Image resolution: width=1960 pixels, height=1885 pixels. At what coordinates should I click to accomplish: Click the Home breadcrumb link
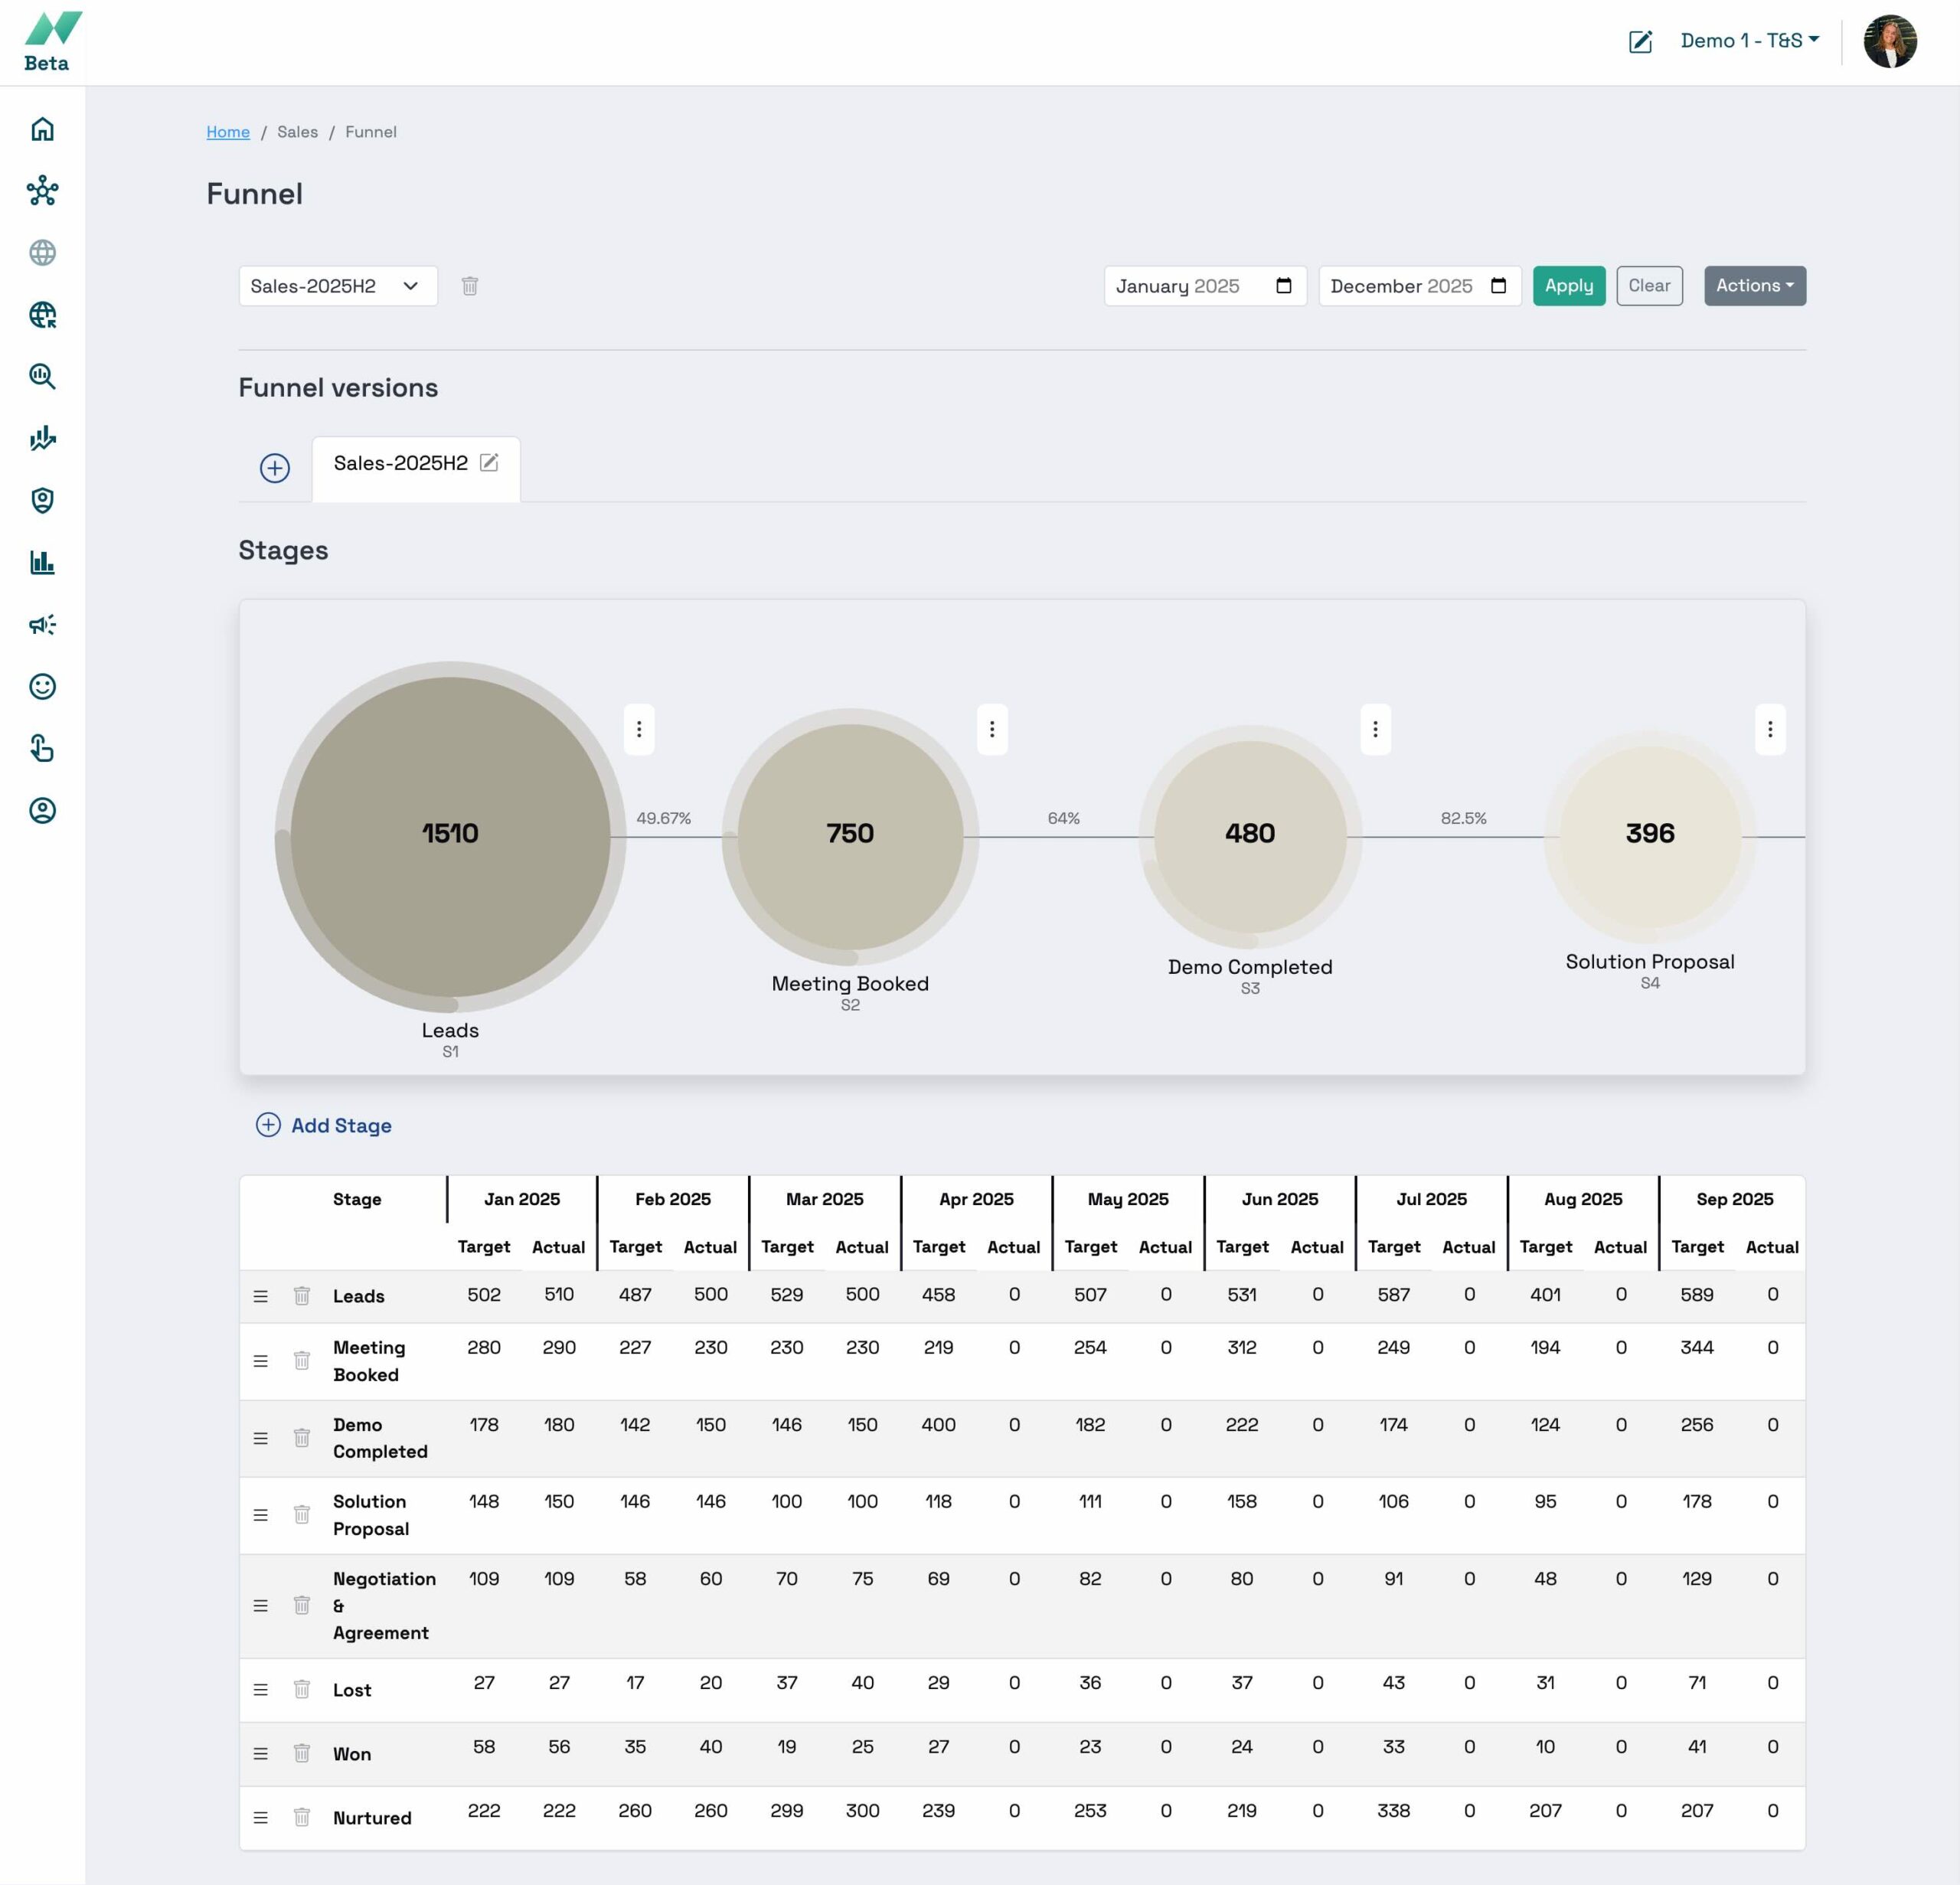(228, 132)
